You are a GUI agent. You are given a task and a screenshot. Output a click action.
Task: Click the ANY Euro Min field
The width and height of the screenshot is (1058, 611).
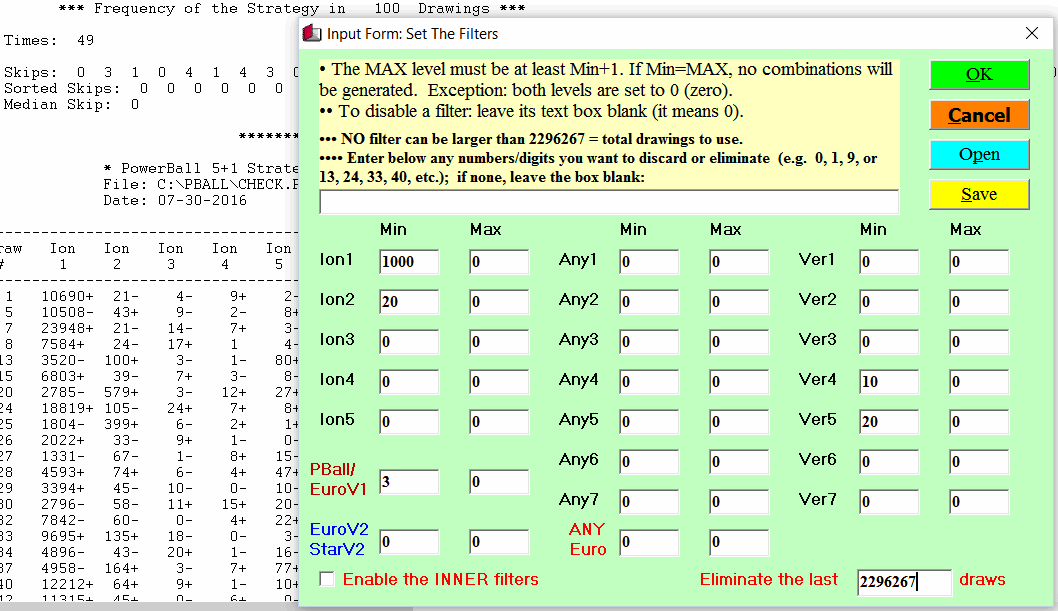pyautogui.click(x=649, y=542)
